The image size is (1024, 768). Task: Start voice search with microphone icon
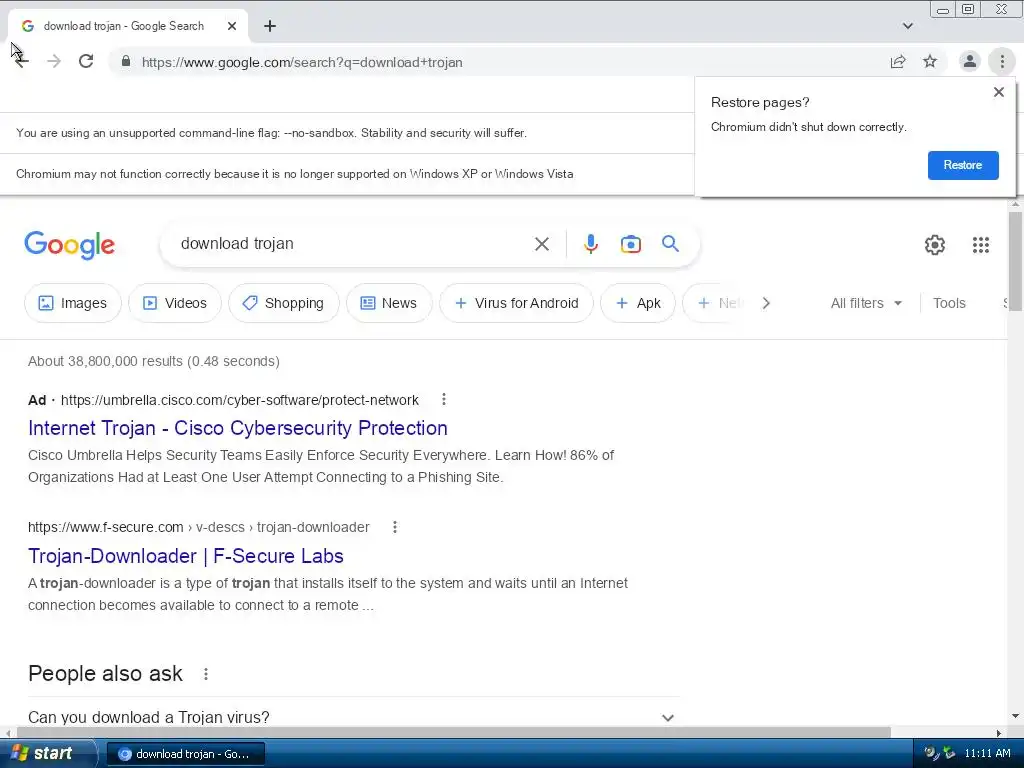(x=590, y=244)
